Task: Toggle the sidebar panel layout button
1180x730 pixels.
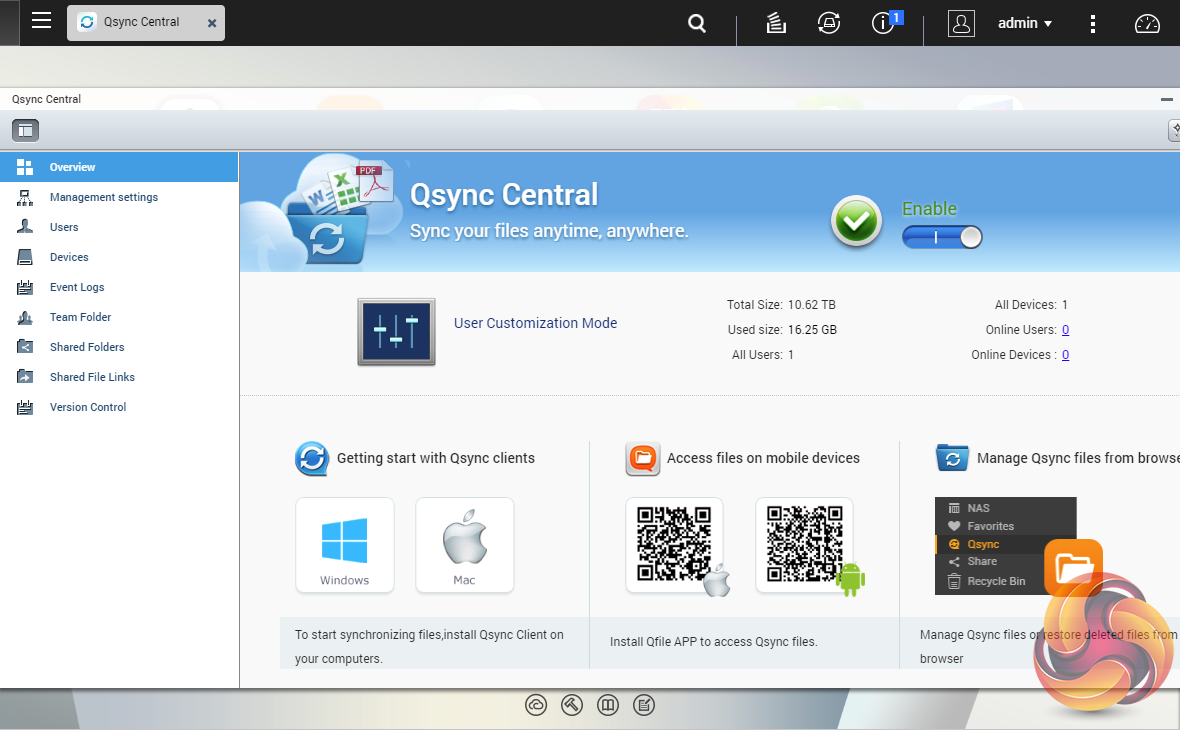Action: tap(25, 129)
